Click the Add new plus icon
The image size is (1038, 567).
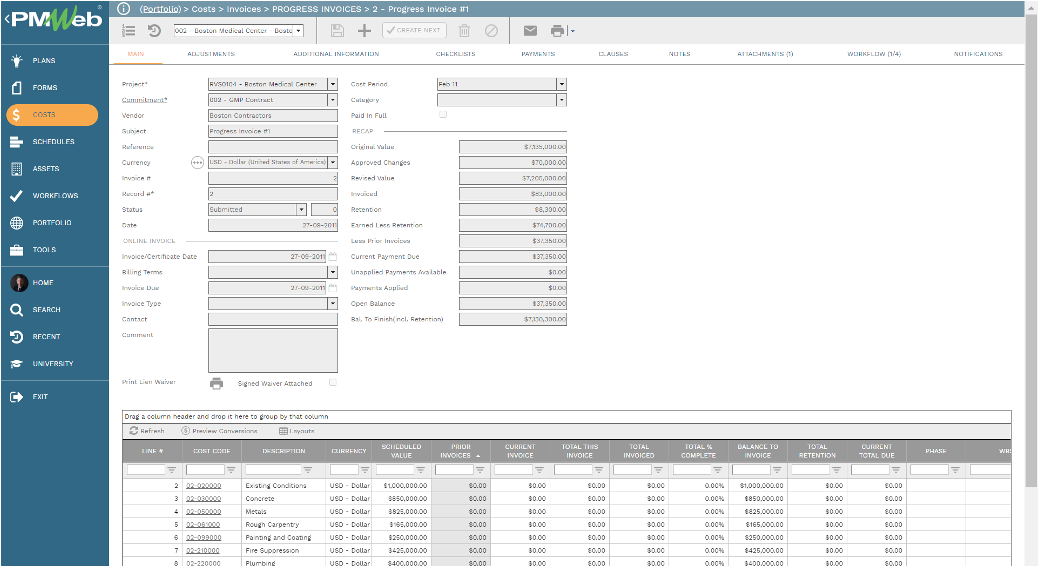[364, 30]
